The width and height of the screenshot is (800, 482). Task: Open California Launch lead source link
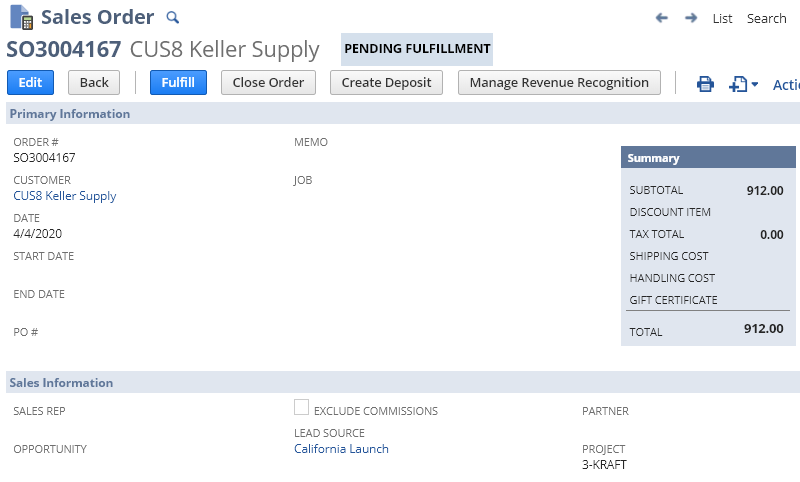341,449
